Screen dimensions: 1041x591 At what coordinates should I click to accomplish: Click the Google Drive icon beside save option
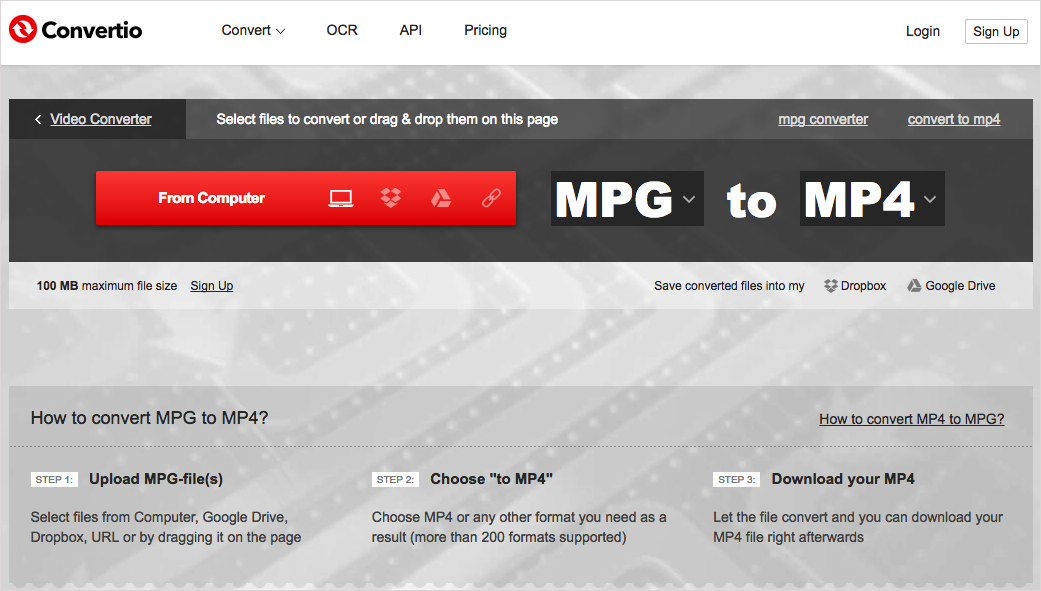pos(914,286)
